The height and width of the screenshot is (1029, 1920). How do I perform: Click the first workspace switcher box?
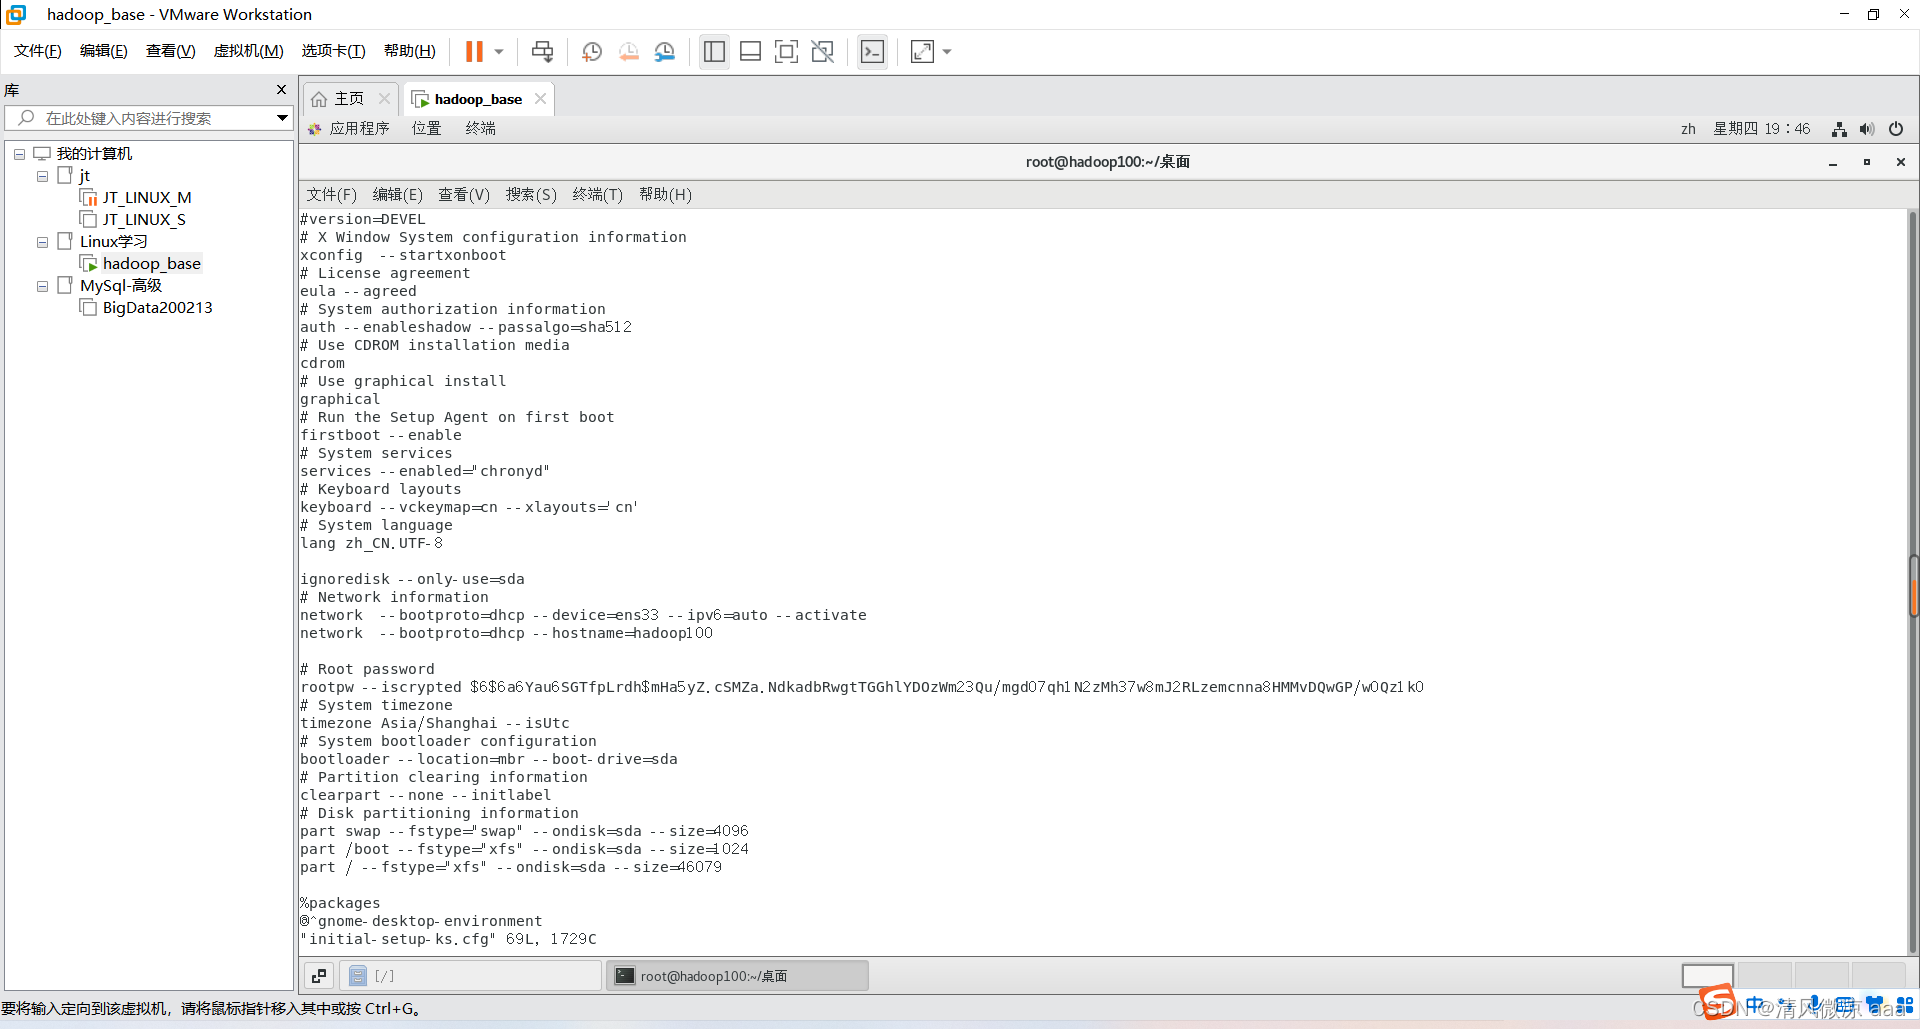(1708, 976)
